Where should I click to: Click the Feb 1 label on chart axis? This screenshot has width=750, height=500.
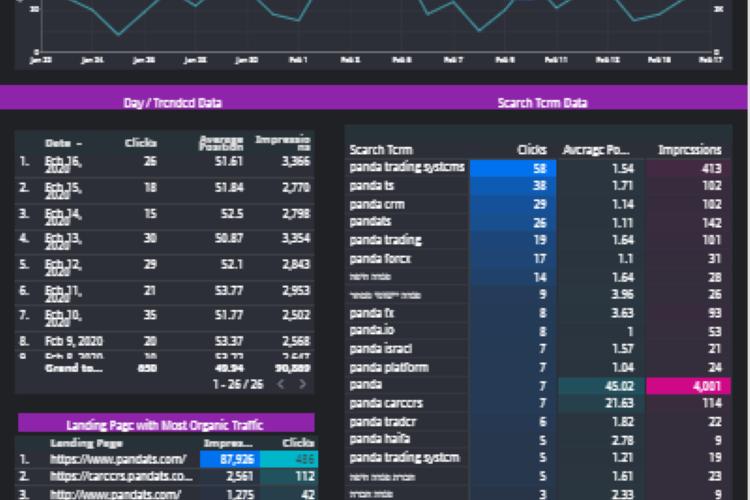298,60
